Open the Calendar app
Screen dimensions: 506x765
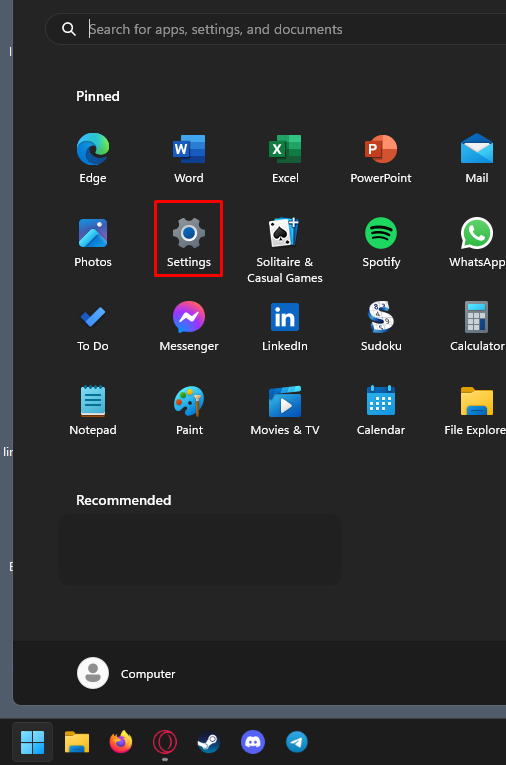(x=381, y=410)
